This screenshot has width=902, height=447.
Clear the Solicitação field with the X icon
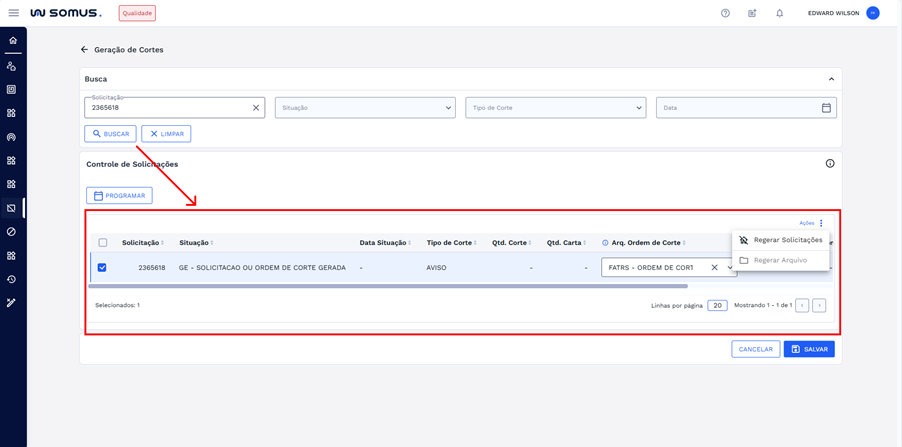point(256,108)
